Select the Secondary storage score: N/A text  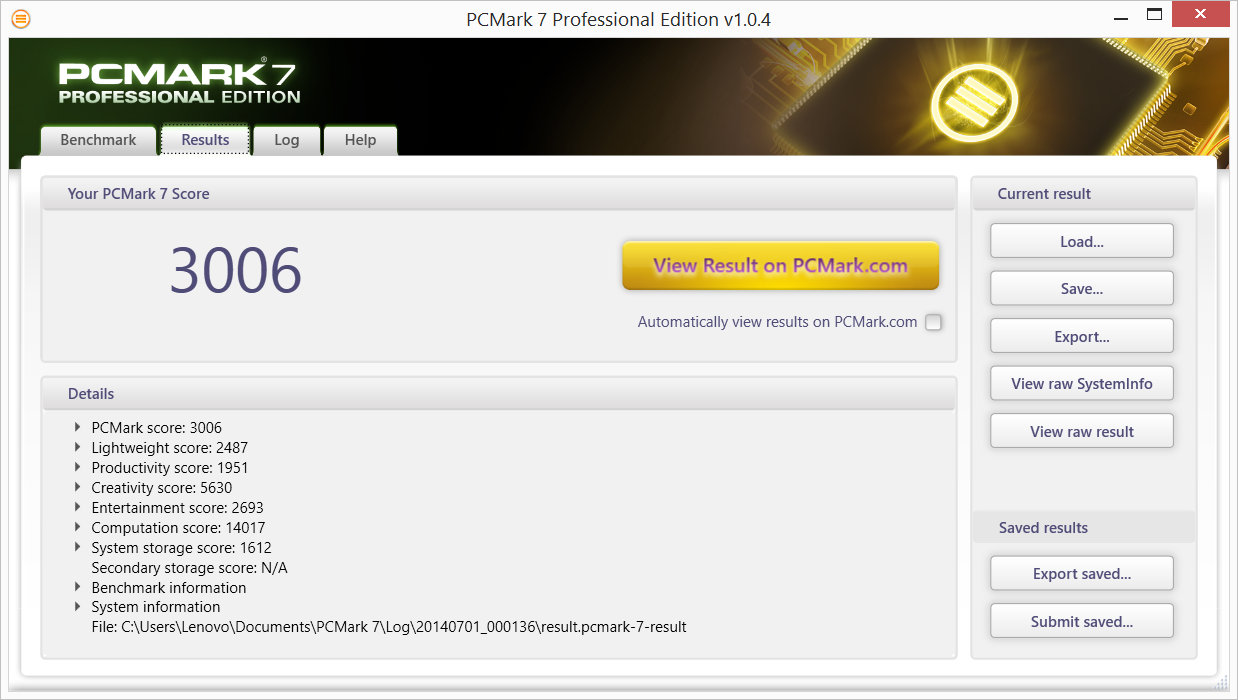coord(189,567)
